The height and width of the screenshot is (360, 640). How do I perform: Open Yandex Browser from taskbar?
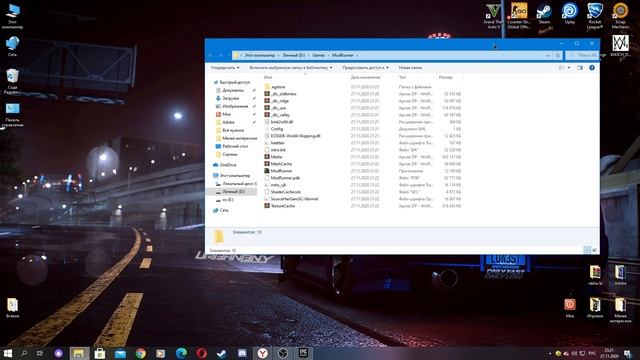tap(262, 353)
